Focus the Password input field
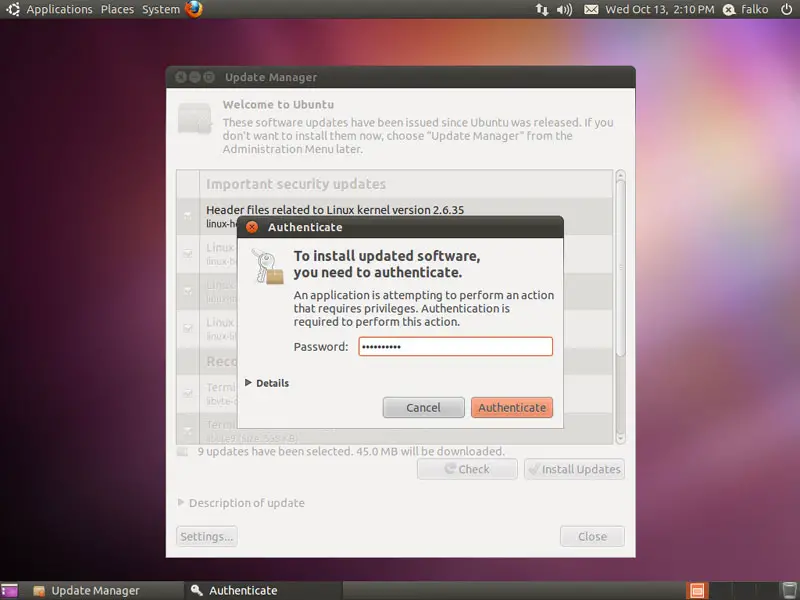Viewport: 800px width, 600px height. coord(456,346)
